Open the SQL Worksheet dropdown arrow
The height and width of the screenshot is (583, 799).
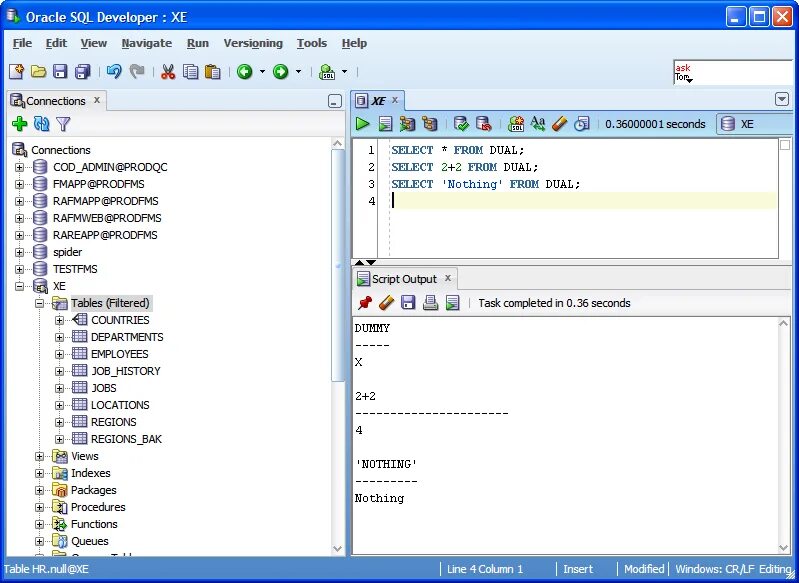(x=344, y=72)
